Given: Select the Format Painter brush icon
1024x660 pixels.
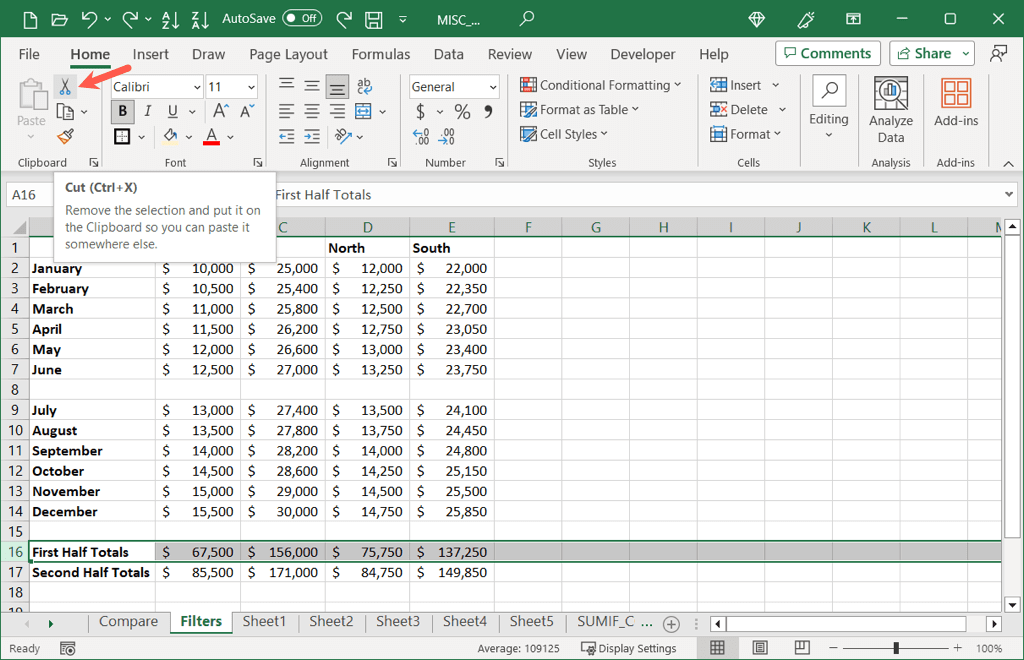Looking at the screenshot, I should point(65,135).
